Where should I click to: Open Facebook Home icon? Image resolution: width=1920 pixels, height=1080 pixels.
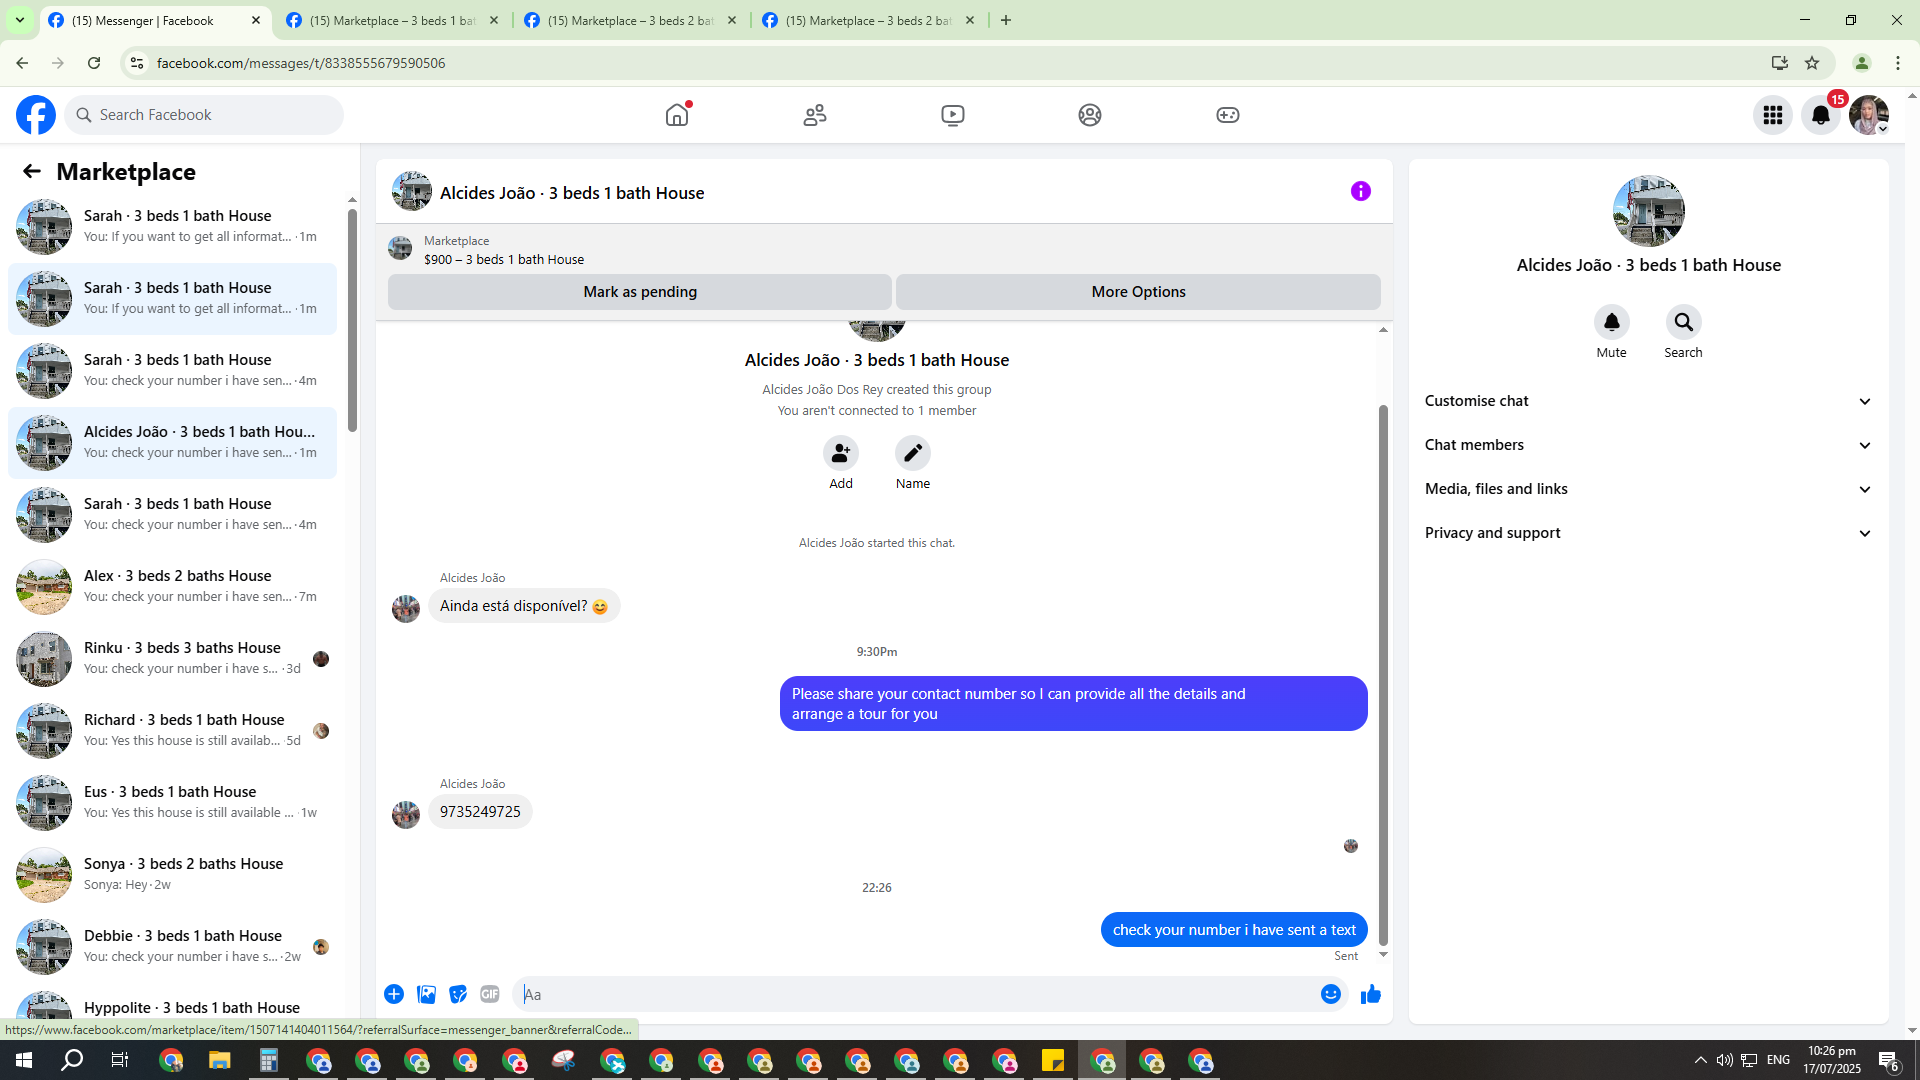pyautogui.click(x=677, y=115)
